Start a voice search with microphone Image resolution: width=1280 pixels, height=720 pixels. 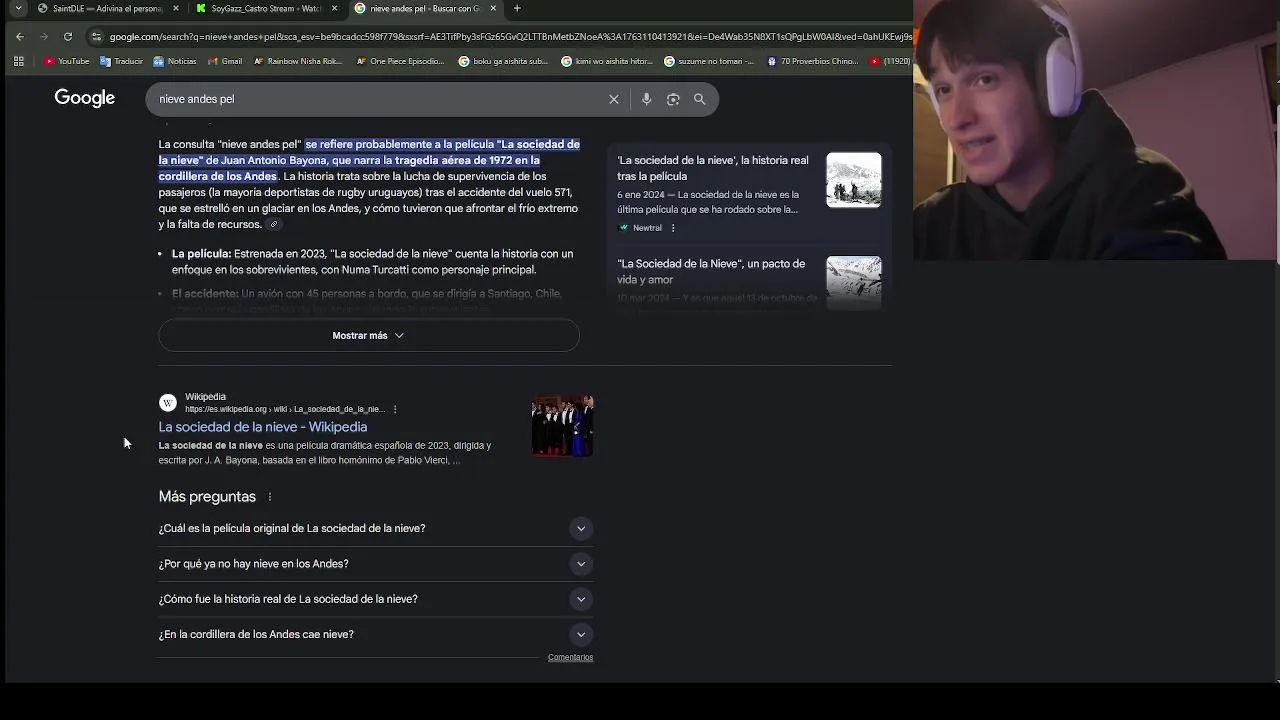click(647, 99)
